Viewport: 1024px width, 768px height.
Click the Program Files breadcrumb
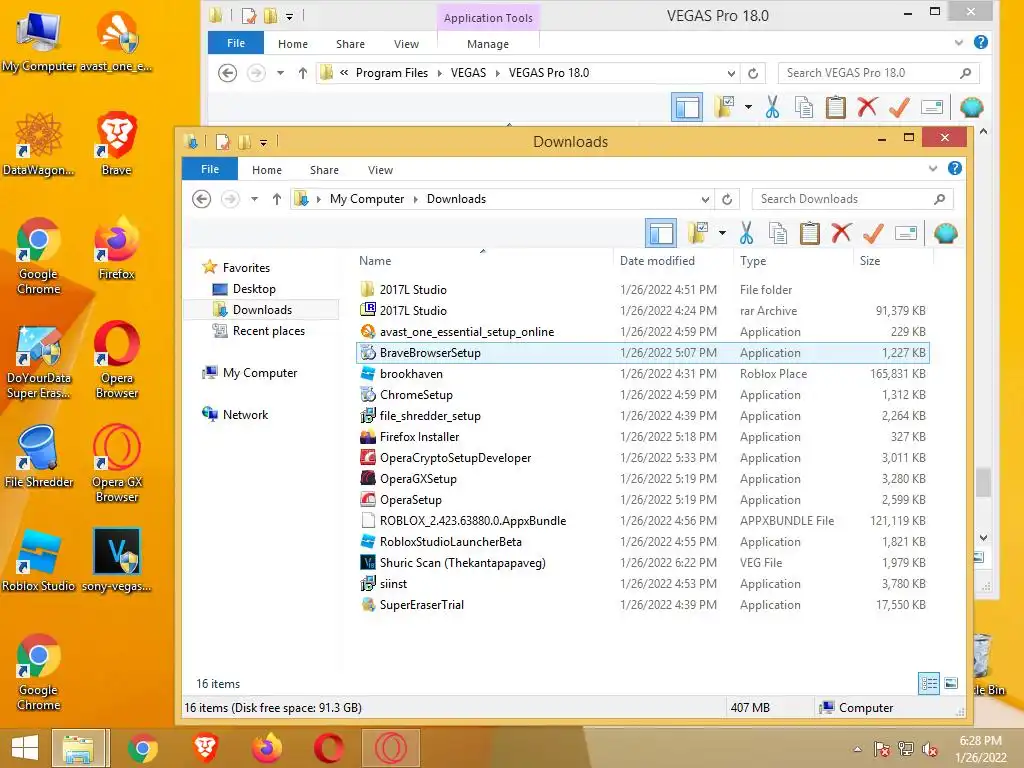pos(392,72)
